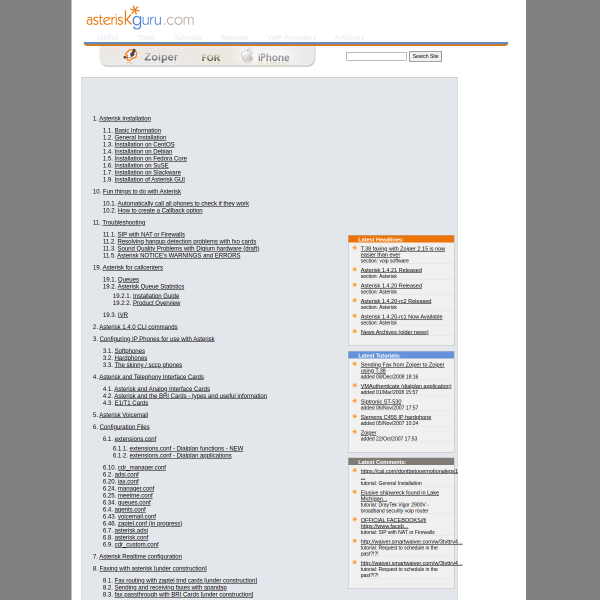The height and width of the screenshot is (600, 600).
Task: Open the Queues tutorial
Action: pos(128,279)
